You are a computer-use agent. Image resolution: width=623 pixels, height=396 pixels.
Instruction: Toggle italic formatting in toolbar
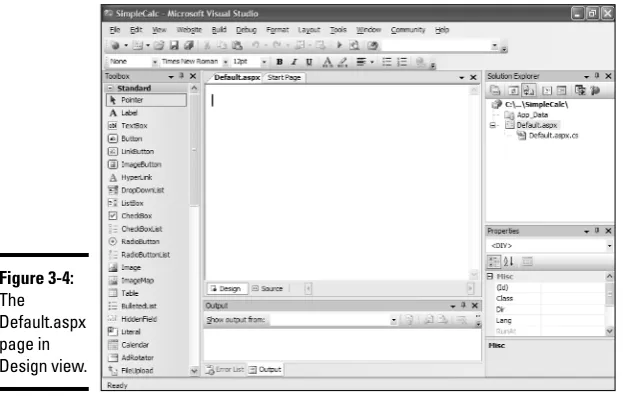[x=294, y=62]
